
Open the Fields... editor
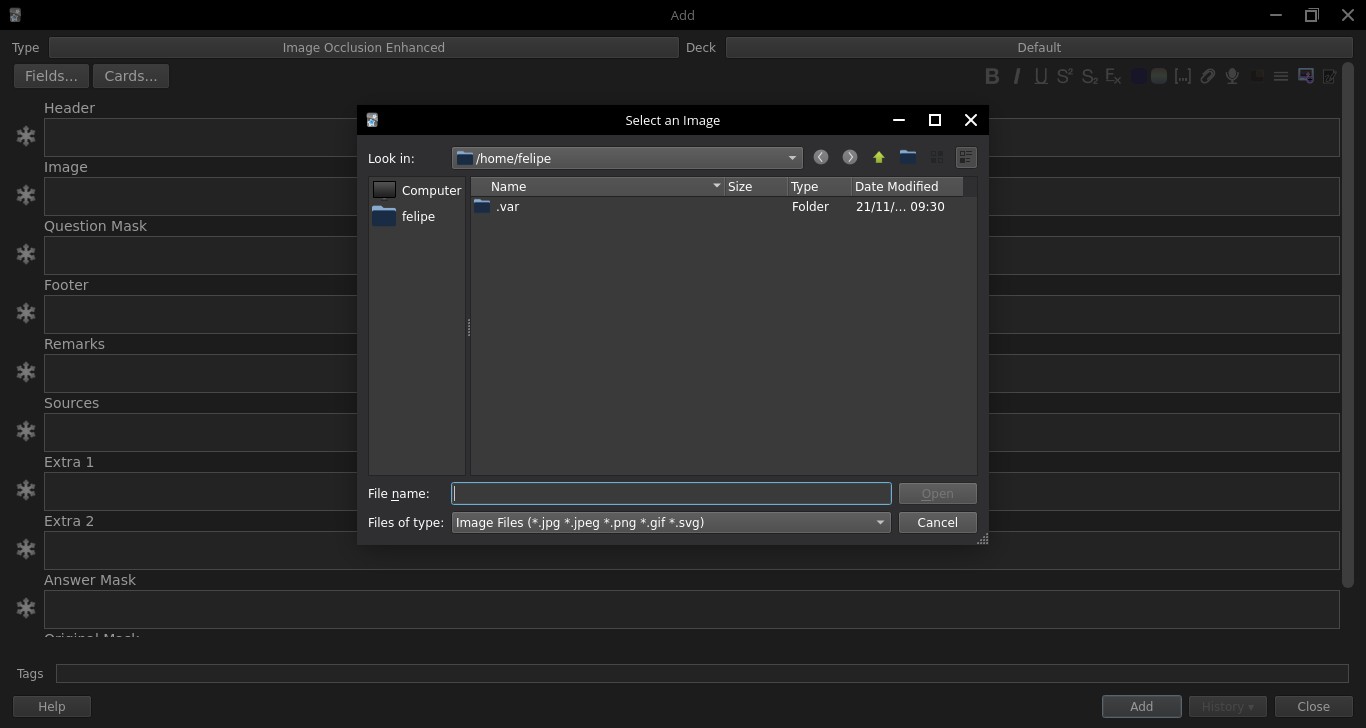[51, 76]
